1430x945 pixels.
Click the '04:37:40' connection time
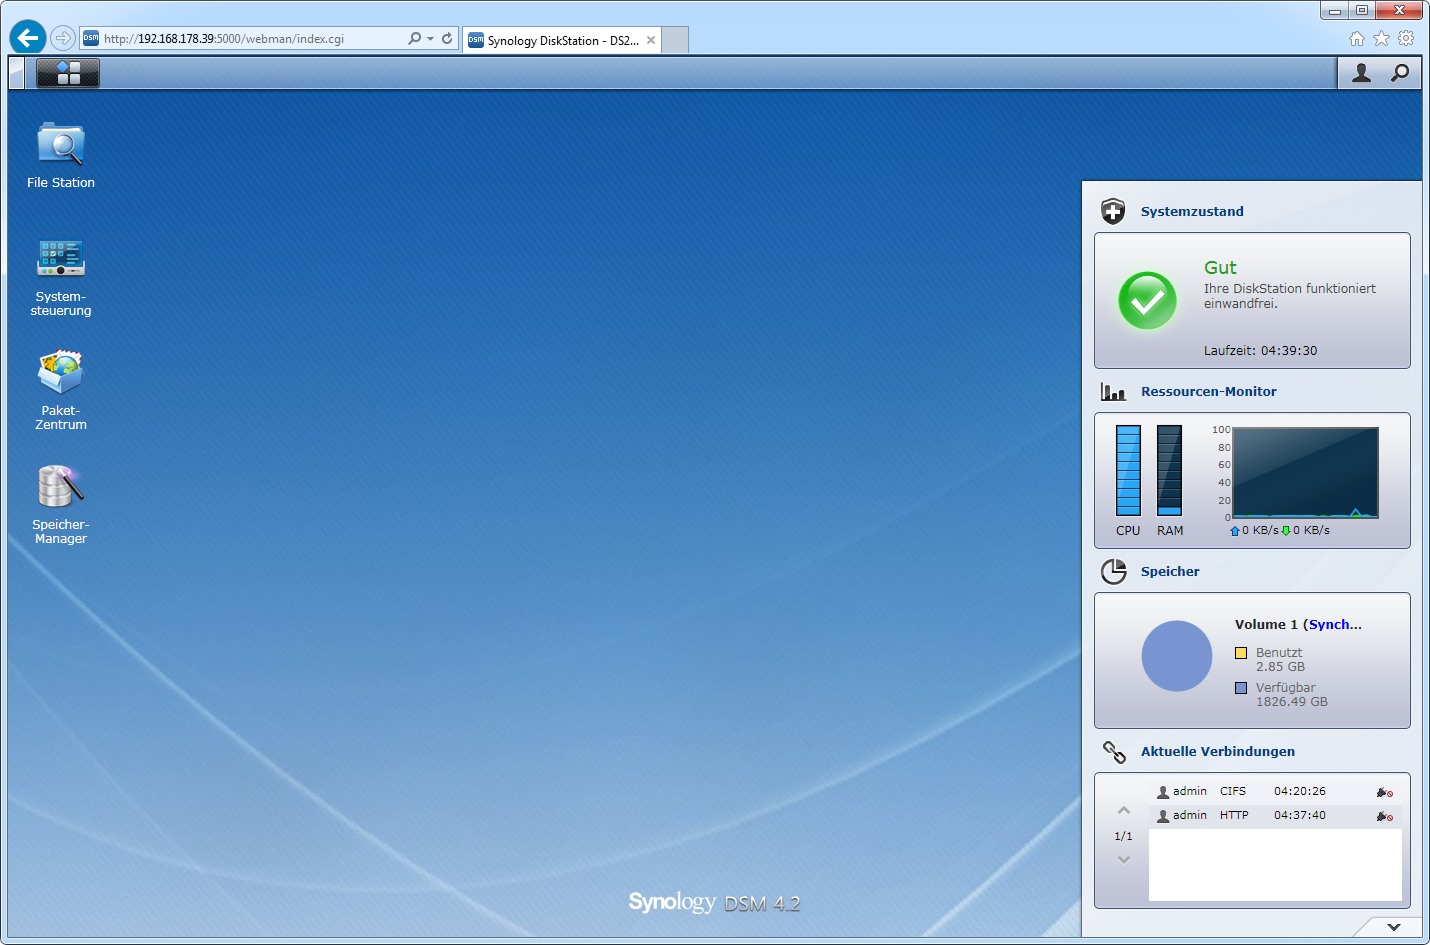(1300, 815)
